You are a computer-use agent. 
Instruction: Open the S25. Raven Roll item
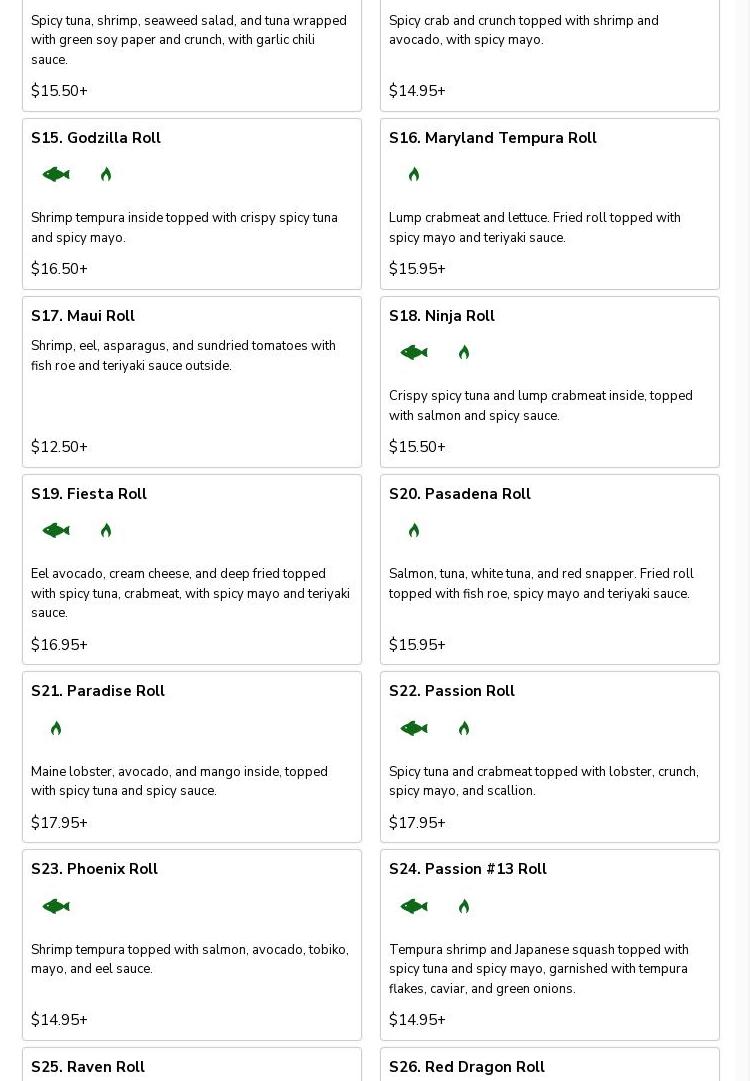[x=88, y=1067]
